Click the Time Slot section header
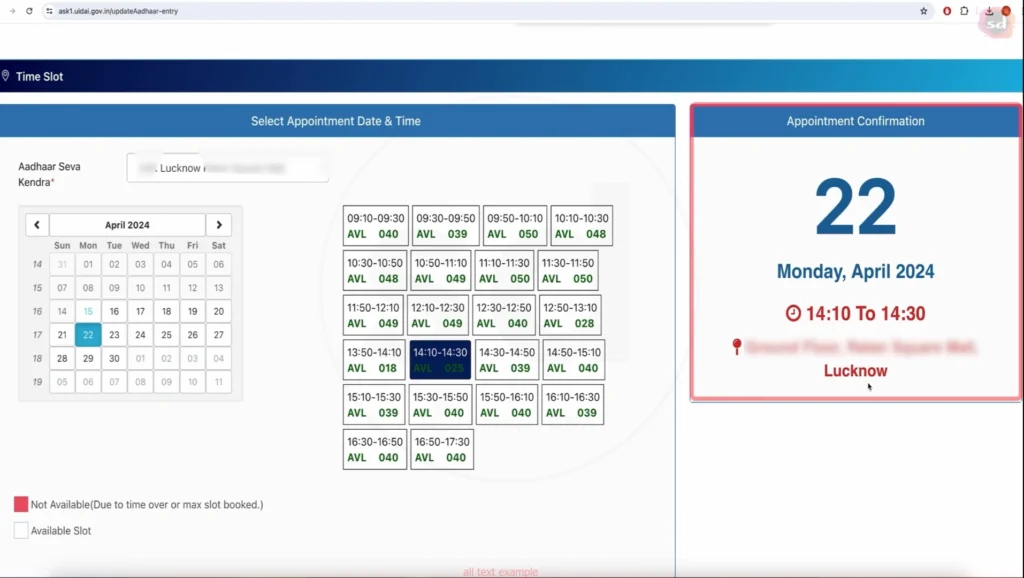1024x578 pixels. tap(40, 76)
